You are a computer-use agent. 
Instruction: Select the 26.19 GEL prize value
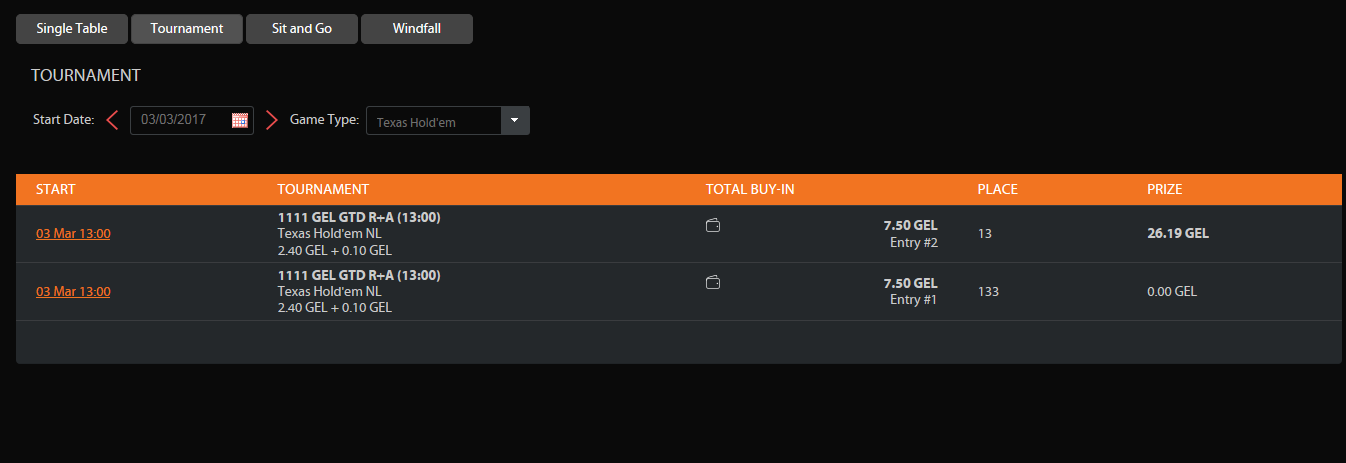1178,234
